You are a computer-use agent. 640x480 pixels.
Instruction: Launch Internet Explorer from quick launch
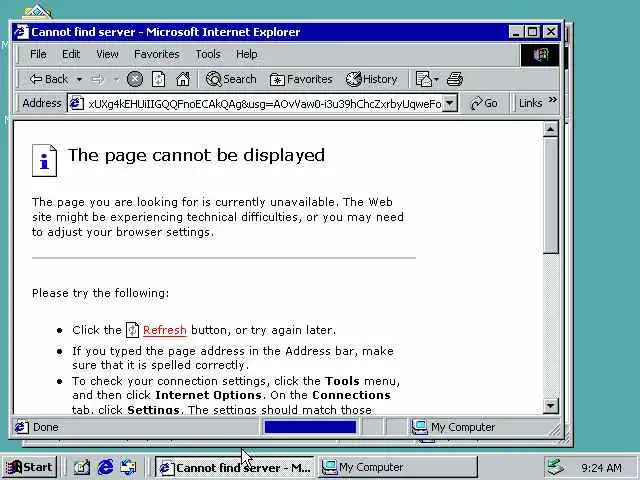105,467
